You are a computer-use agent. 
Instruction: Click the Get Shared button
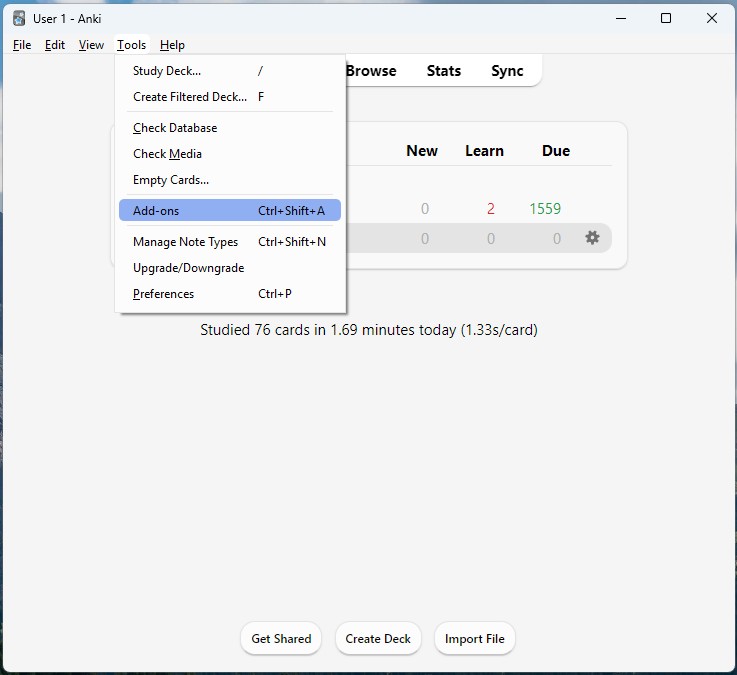point(281,638)
